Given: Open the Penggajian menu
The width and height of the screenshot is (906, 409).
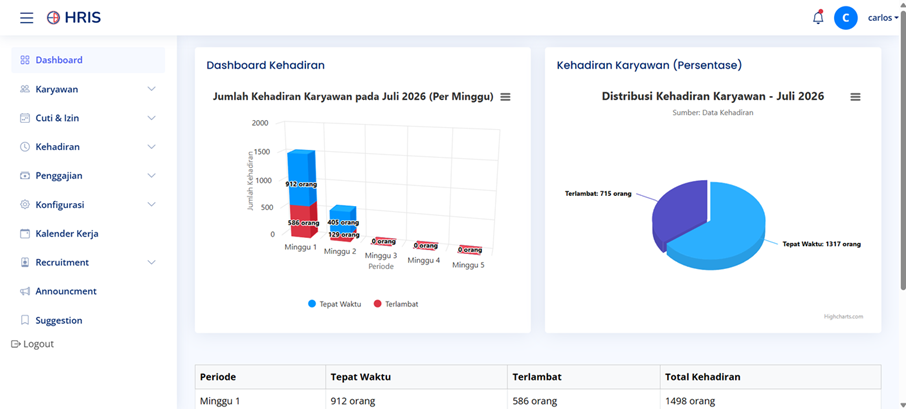Looking at the screenshot, I should [x=88, y=176].
